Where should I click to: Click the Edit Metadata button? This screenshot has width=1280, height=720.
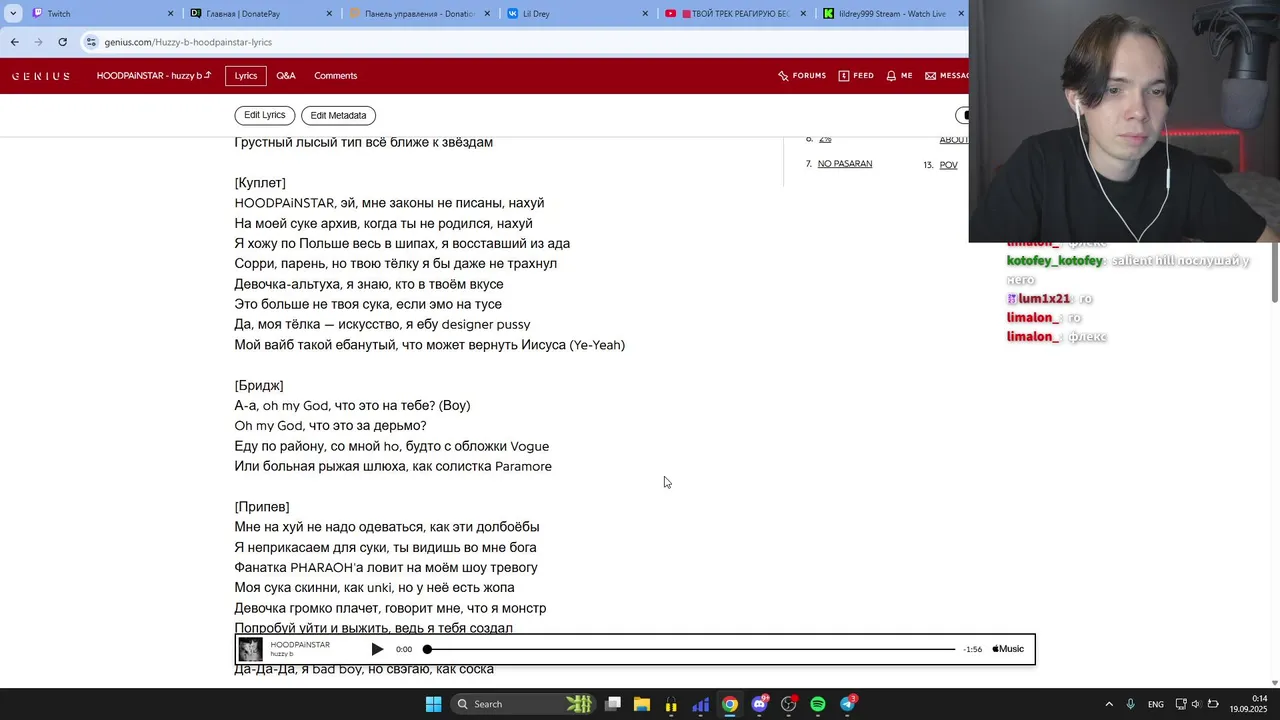coord(338,115)
